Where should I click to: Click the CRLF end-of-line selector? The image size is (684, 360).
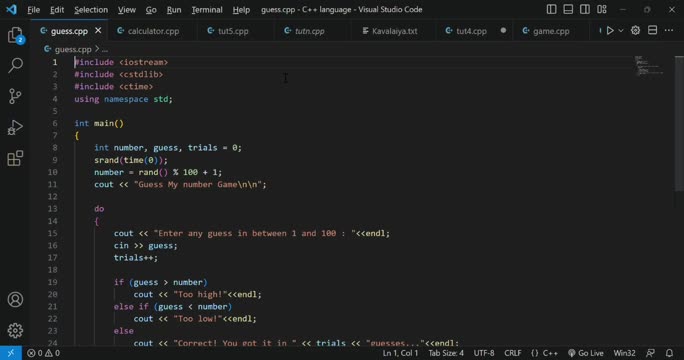pyautogui.click(x=513, y=353)
